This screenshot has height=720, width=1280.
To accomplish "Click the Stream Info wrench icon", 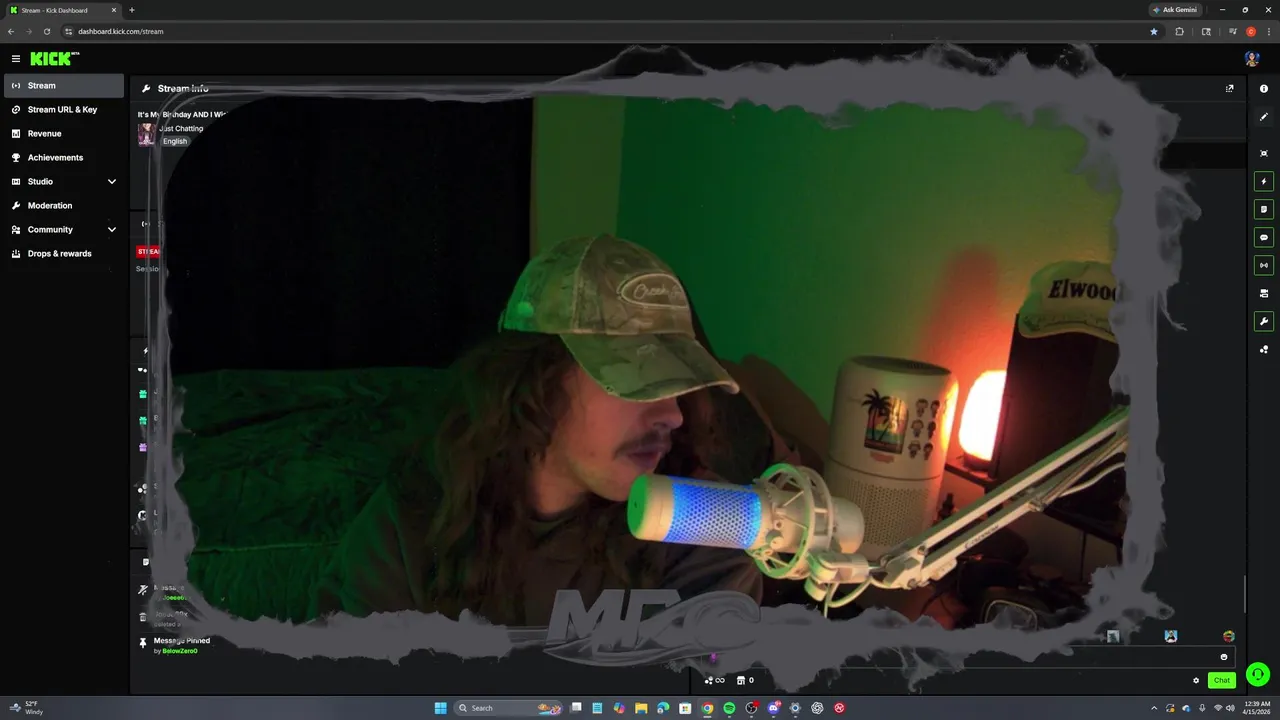I will pyautogui.click(x=146, y=89).
